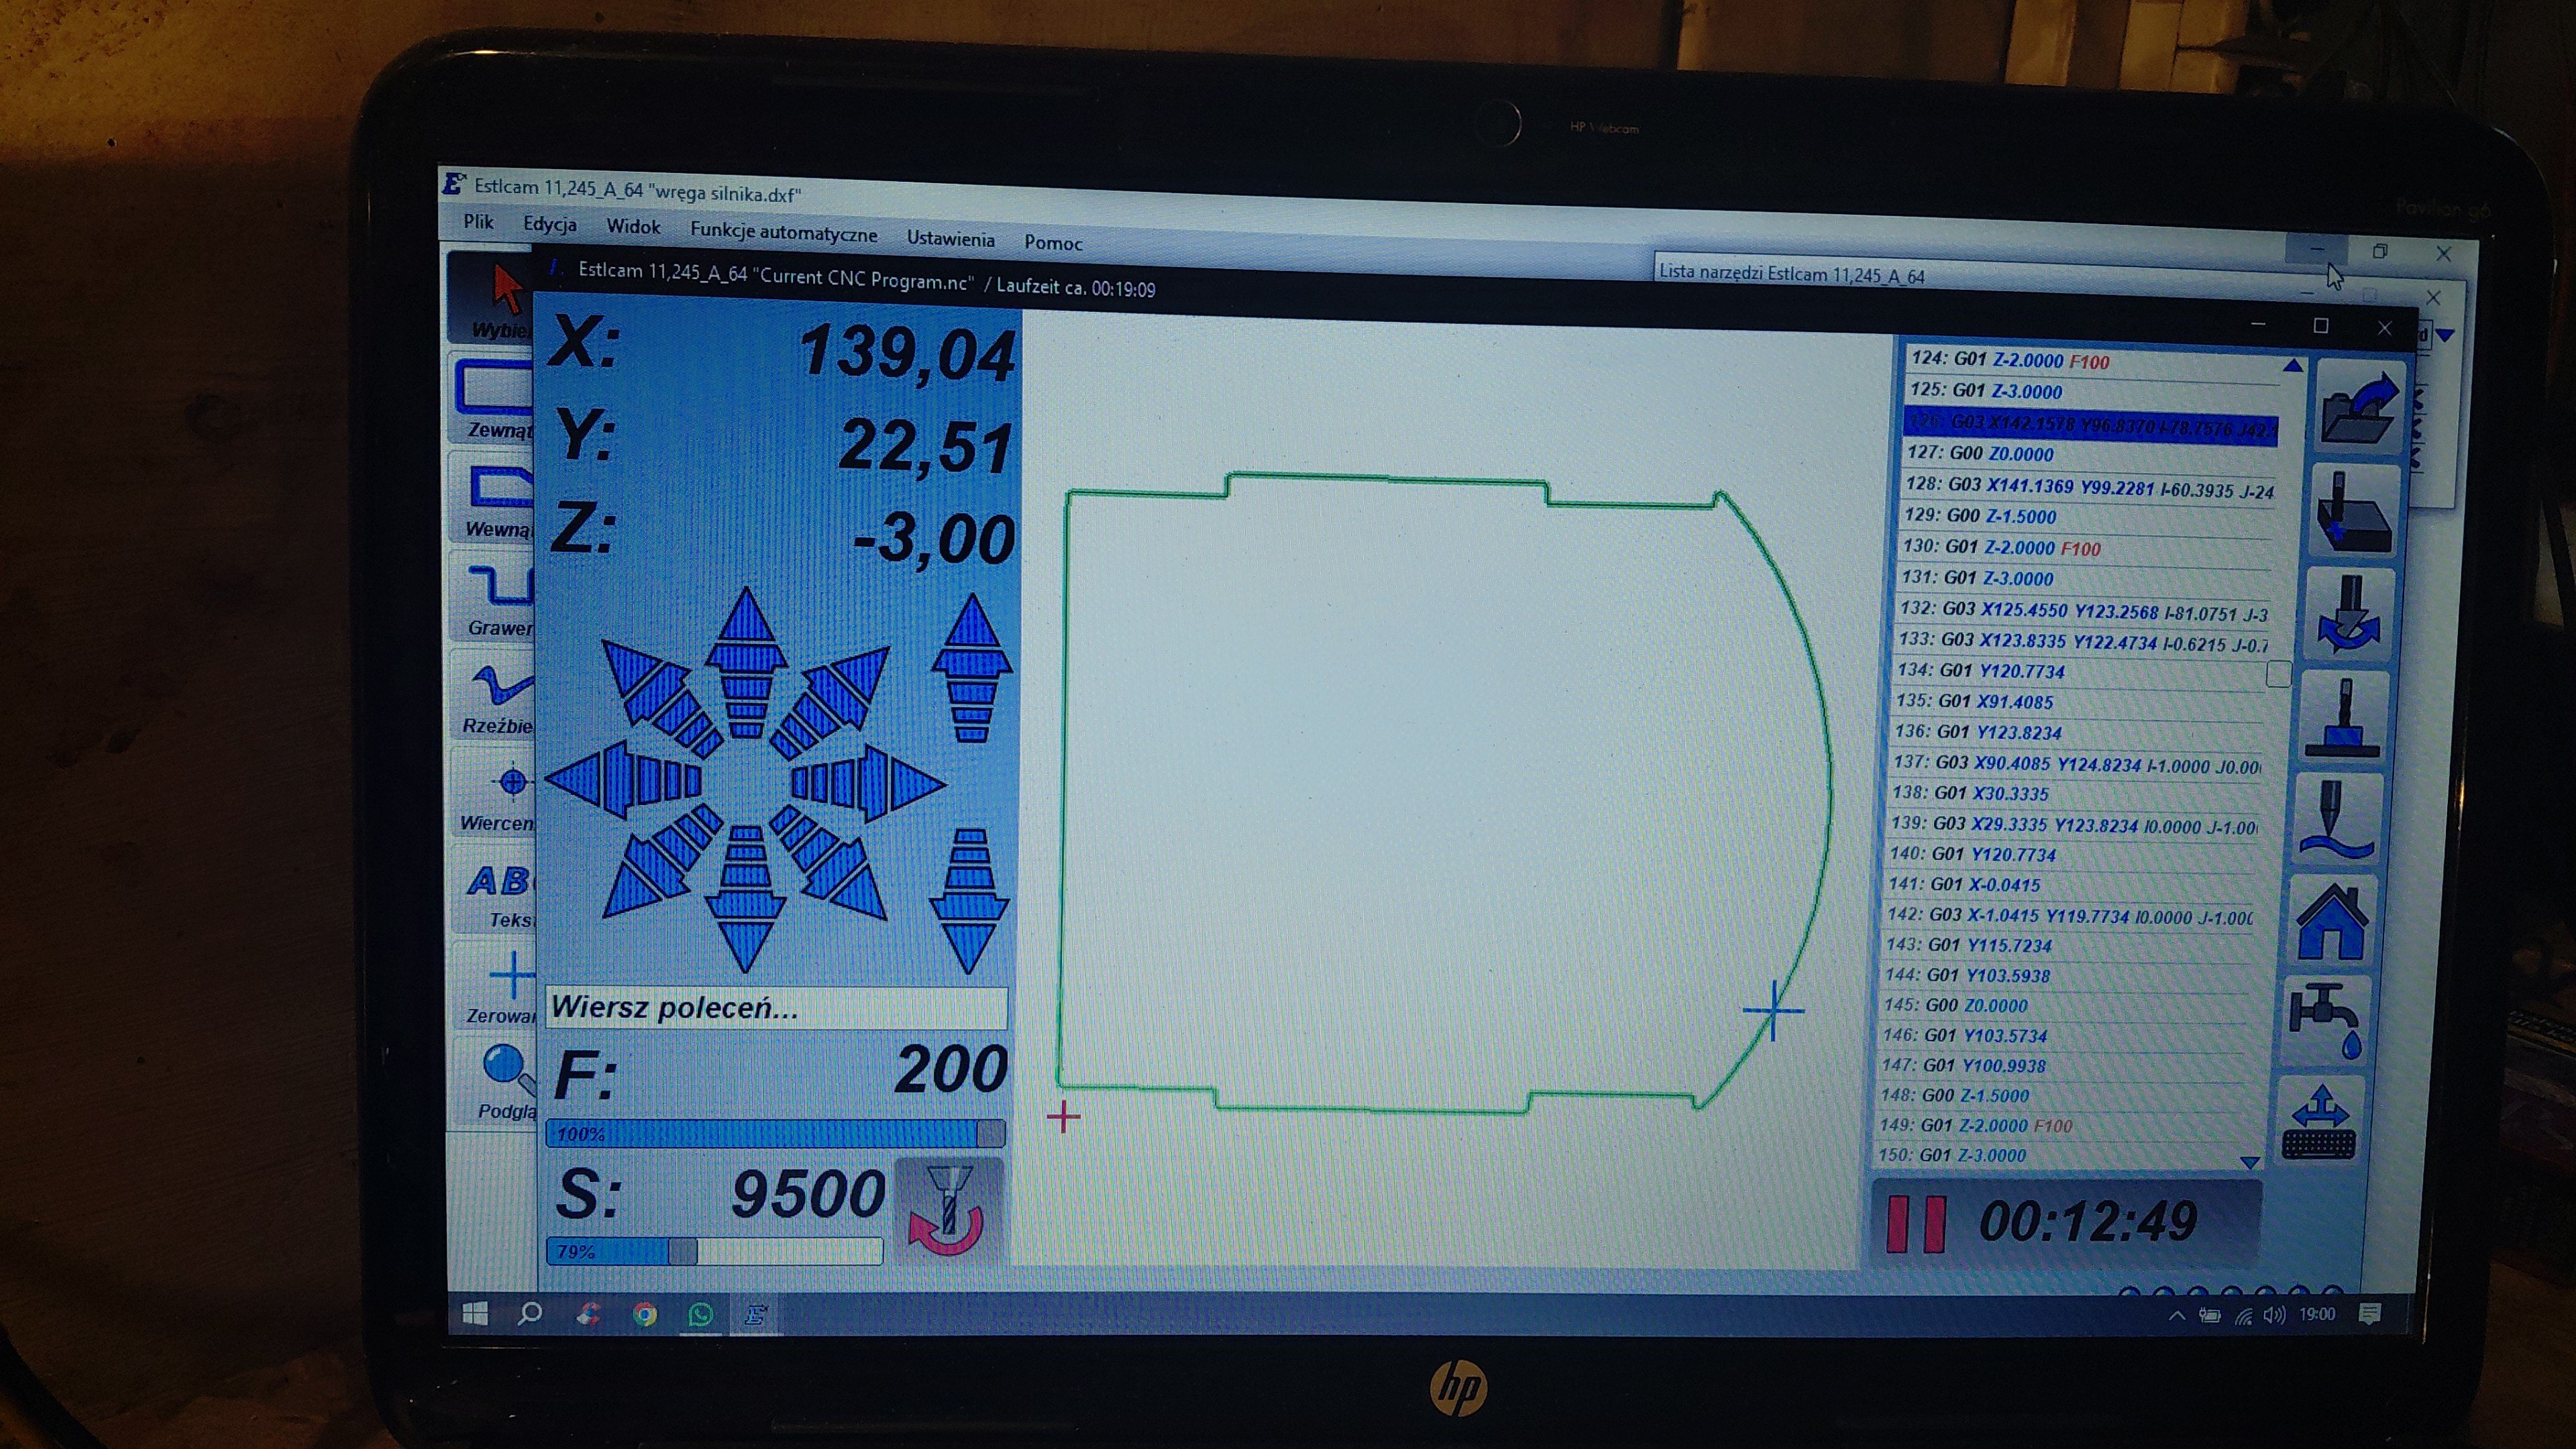Open the Ustawienia menu

[x=950, y=239]
